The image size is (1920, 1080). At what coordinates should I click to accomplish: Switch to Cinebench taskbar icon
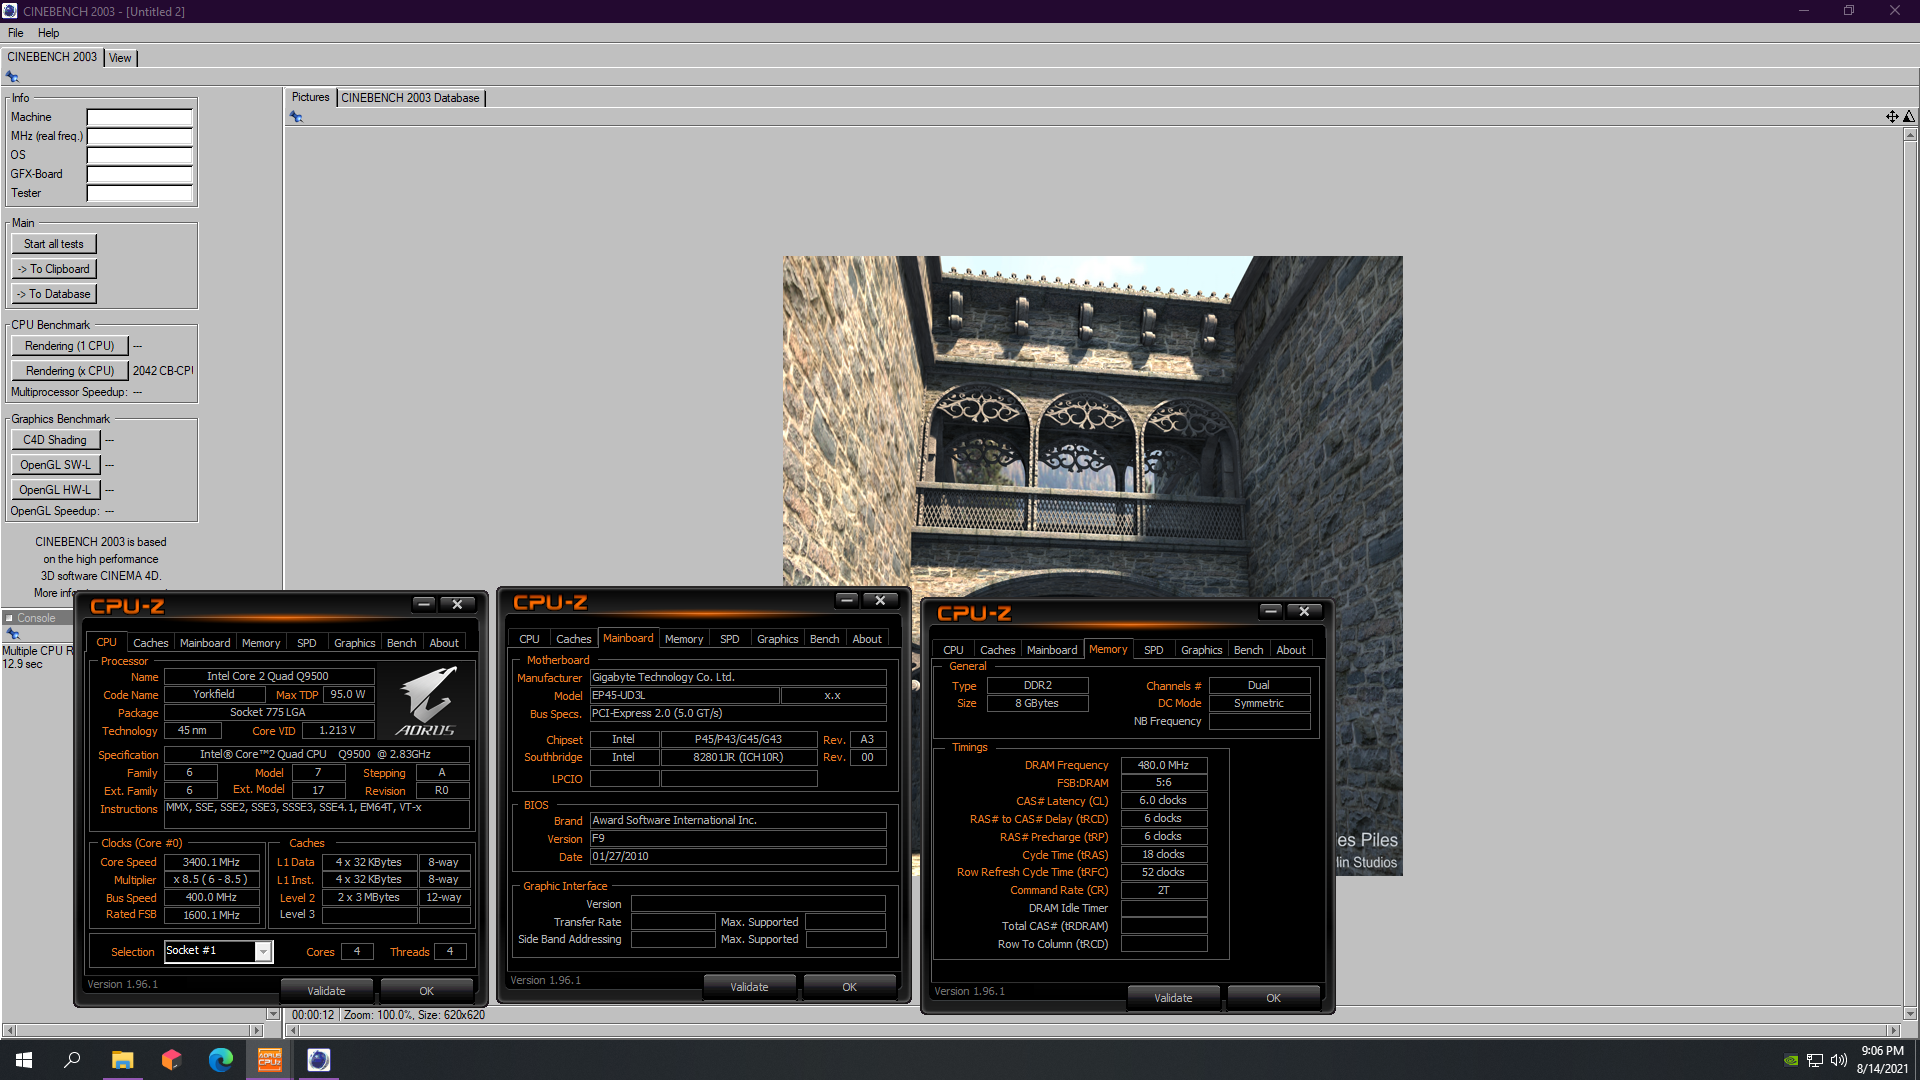click(319, 1060)
